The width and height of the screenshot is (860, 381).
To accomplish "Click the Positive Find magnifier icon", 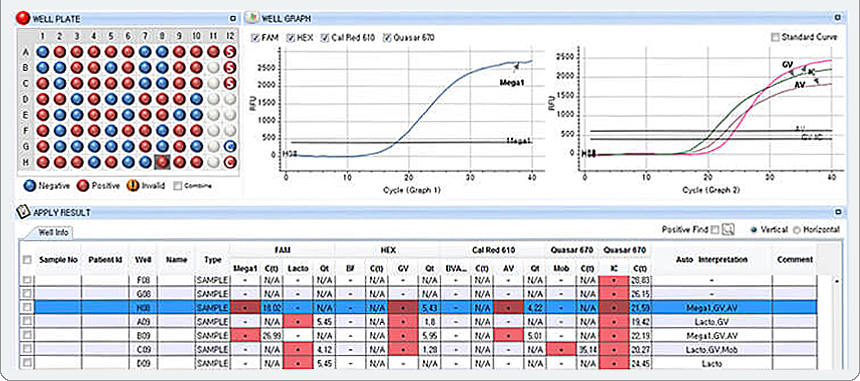I will [728, 230].
